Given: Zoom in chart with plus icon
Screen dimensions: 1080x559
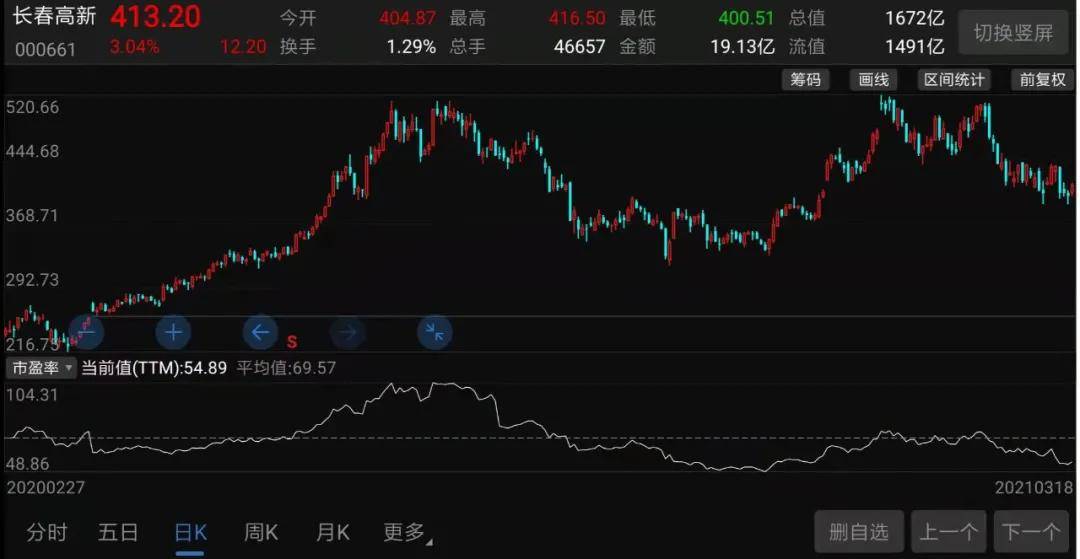Looking at the screenshot, I should pos(173,333).
